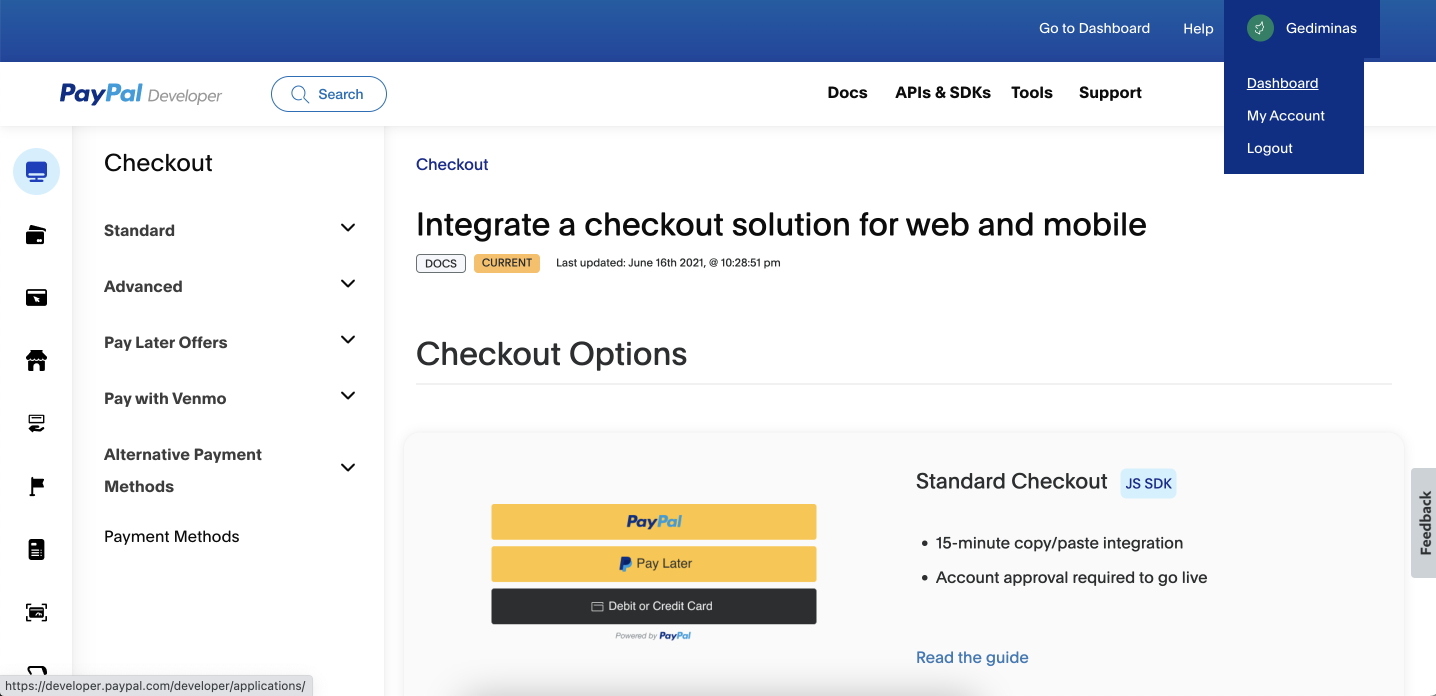Select Logout from the user dropdown

(1270, 148)
